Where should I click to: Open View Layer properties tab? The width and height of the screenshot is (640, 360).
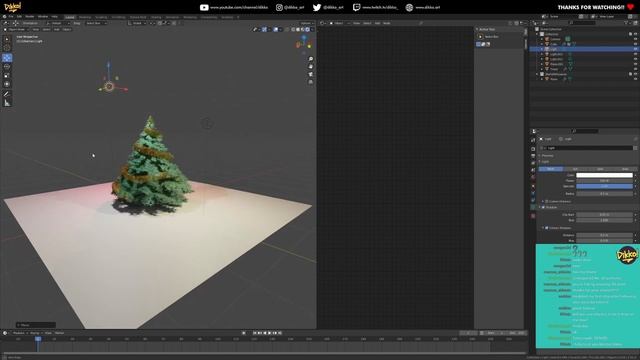533,163
